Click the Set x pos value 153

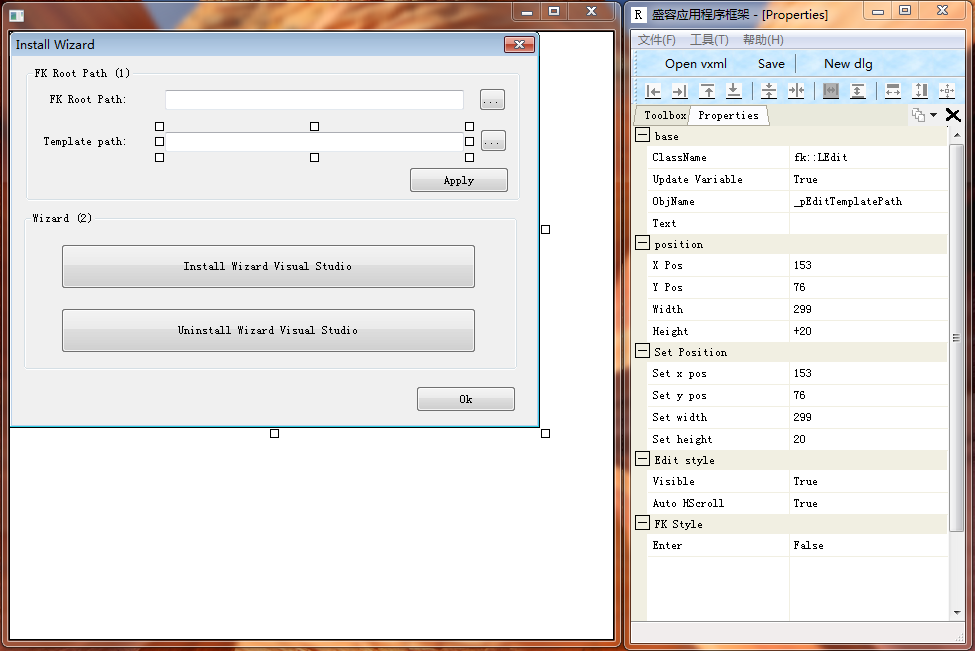pos(868,373)
